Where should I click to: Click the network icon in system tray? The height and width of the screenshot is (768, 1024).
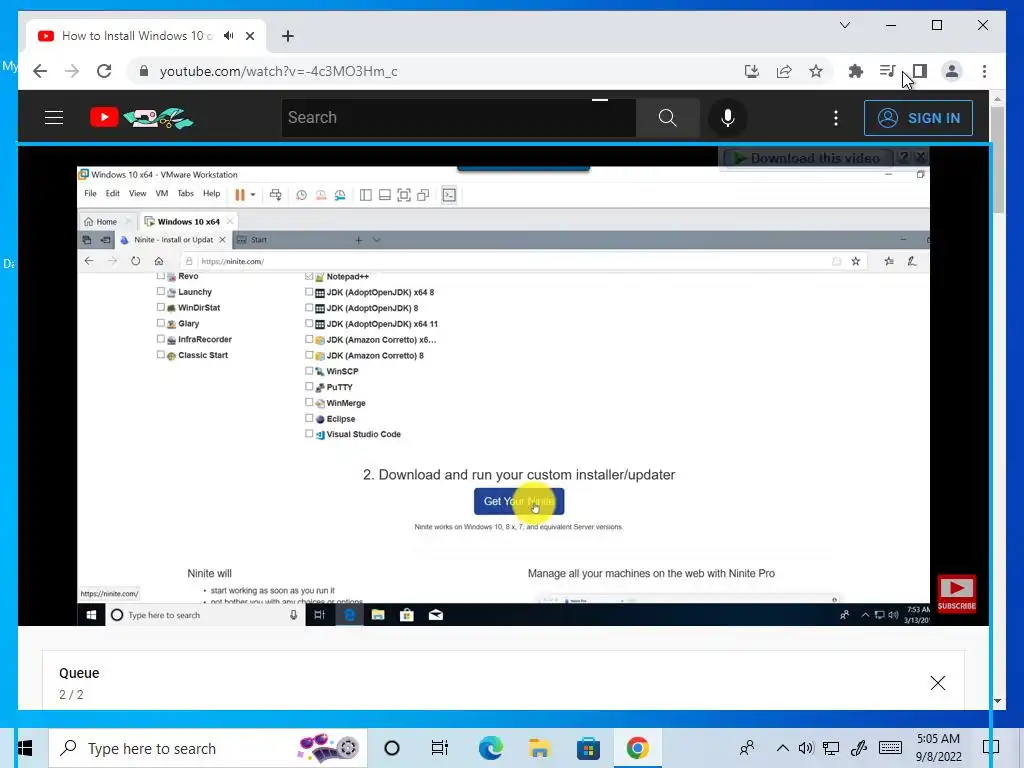pyautogui.click(x=831, y=748)
